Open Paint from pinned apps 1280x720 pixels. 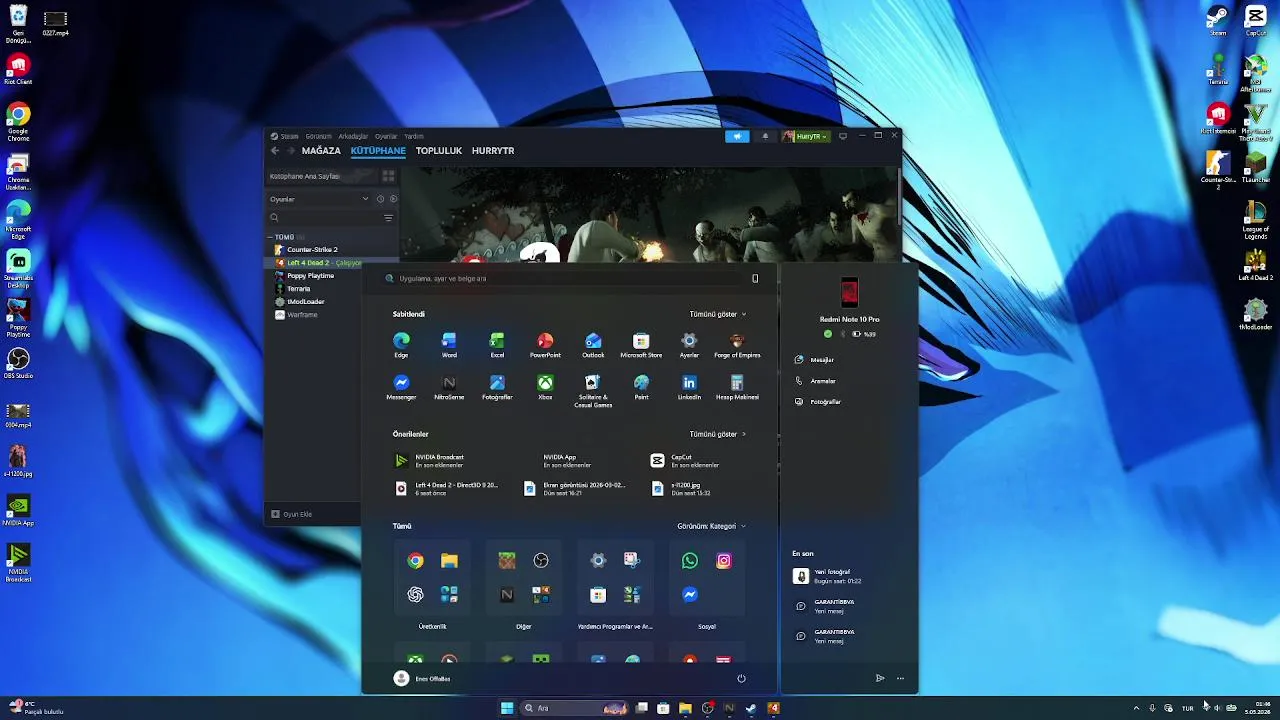coord(641,387)
